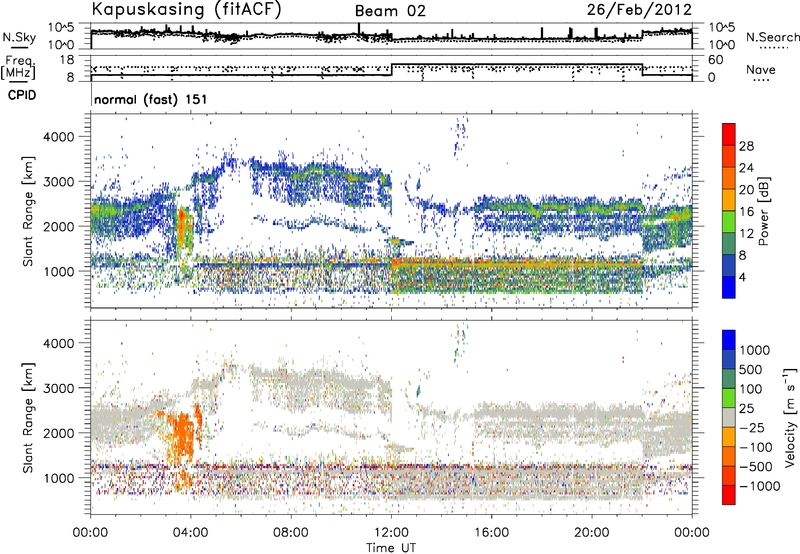The height and width of the screenshot is (554, 800).
Task: Click the '-1000' velocity colorbar tick label
Action: click(759, 486)
